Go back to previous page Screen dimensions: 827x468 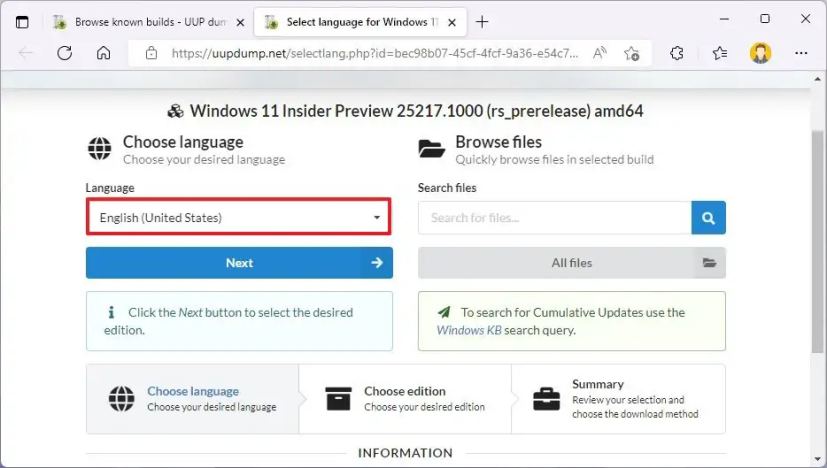(25, 53)
